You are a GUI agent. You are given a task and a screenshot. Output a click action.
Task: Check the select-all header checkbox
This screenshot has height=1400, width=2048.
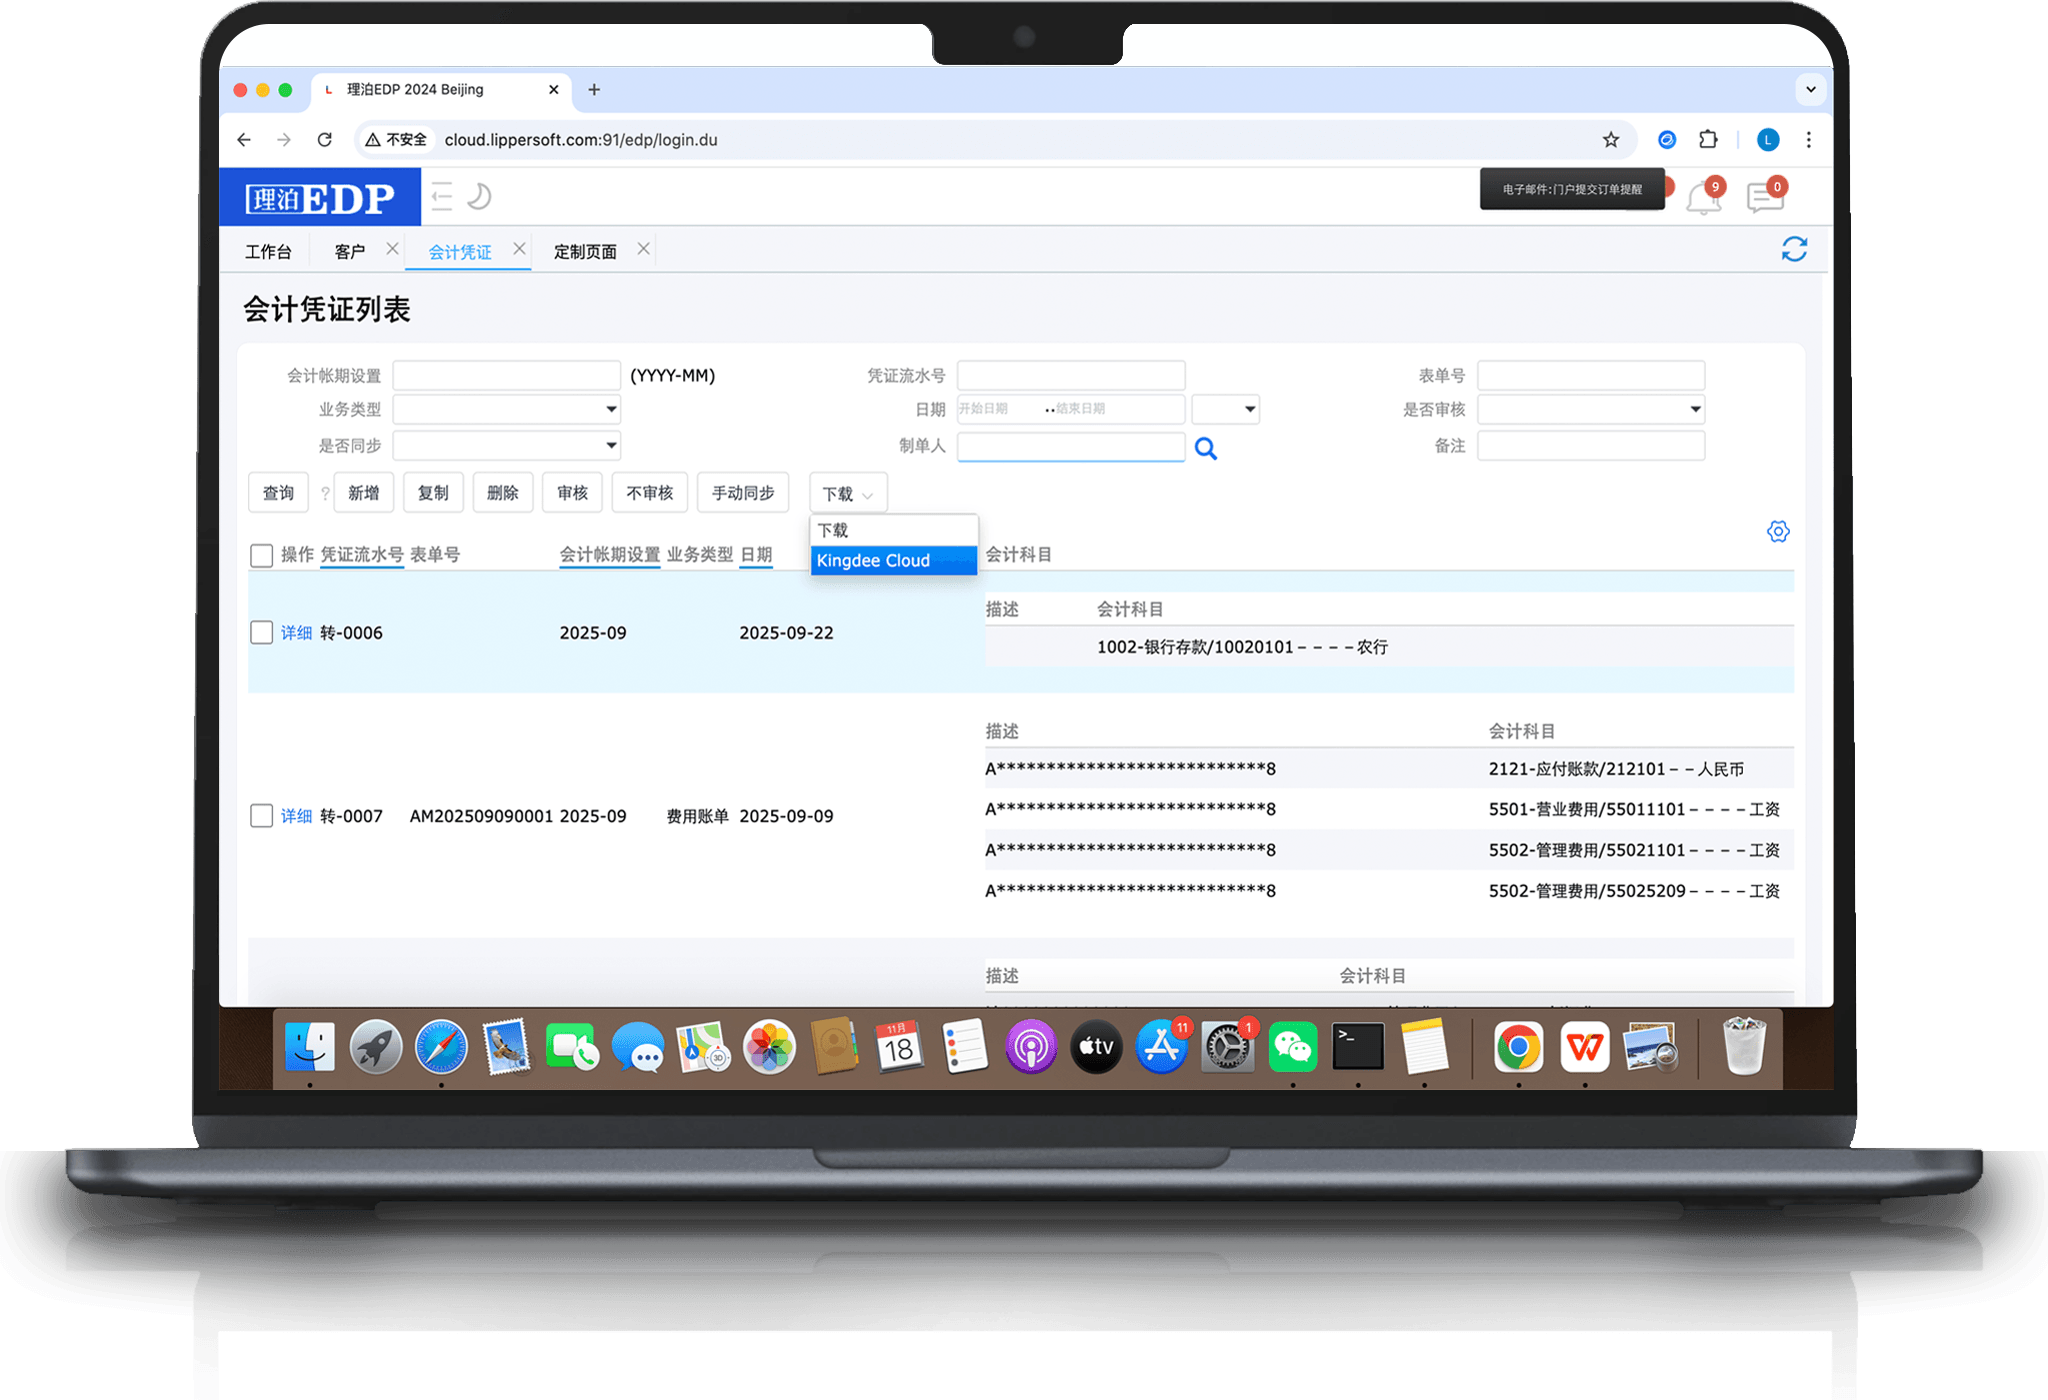(x=261, y=555)
